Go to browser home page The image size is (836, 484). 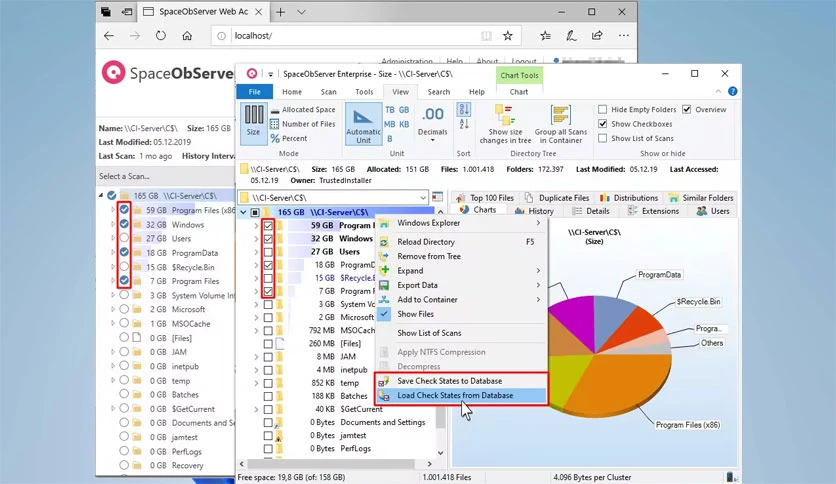pos(187,36)
